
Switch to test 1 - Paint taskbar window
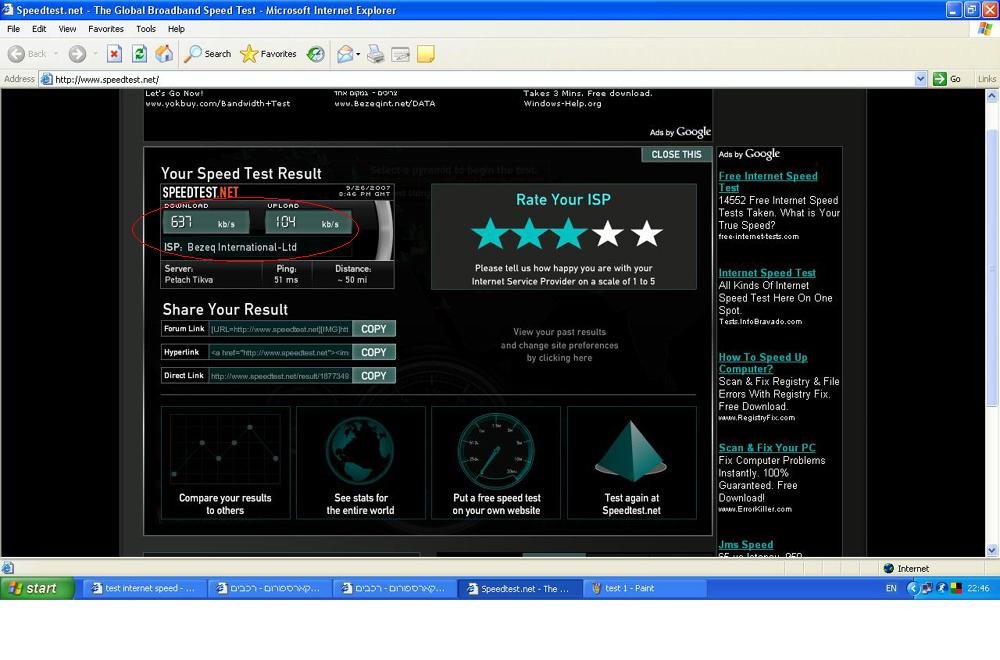click(645, 588)
